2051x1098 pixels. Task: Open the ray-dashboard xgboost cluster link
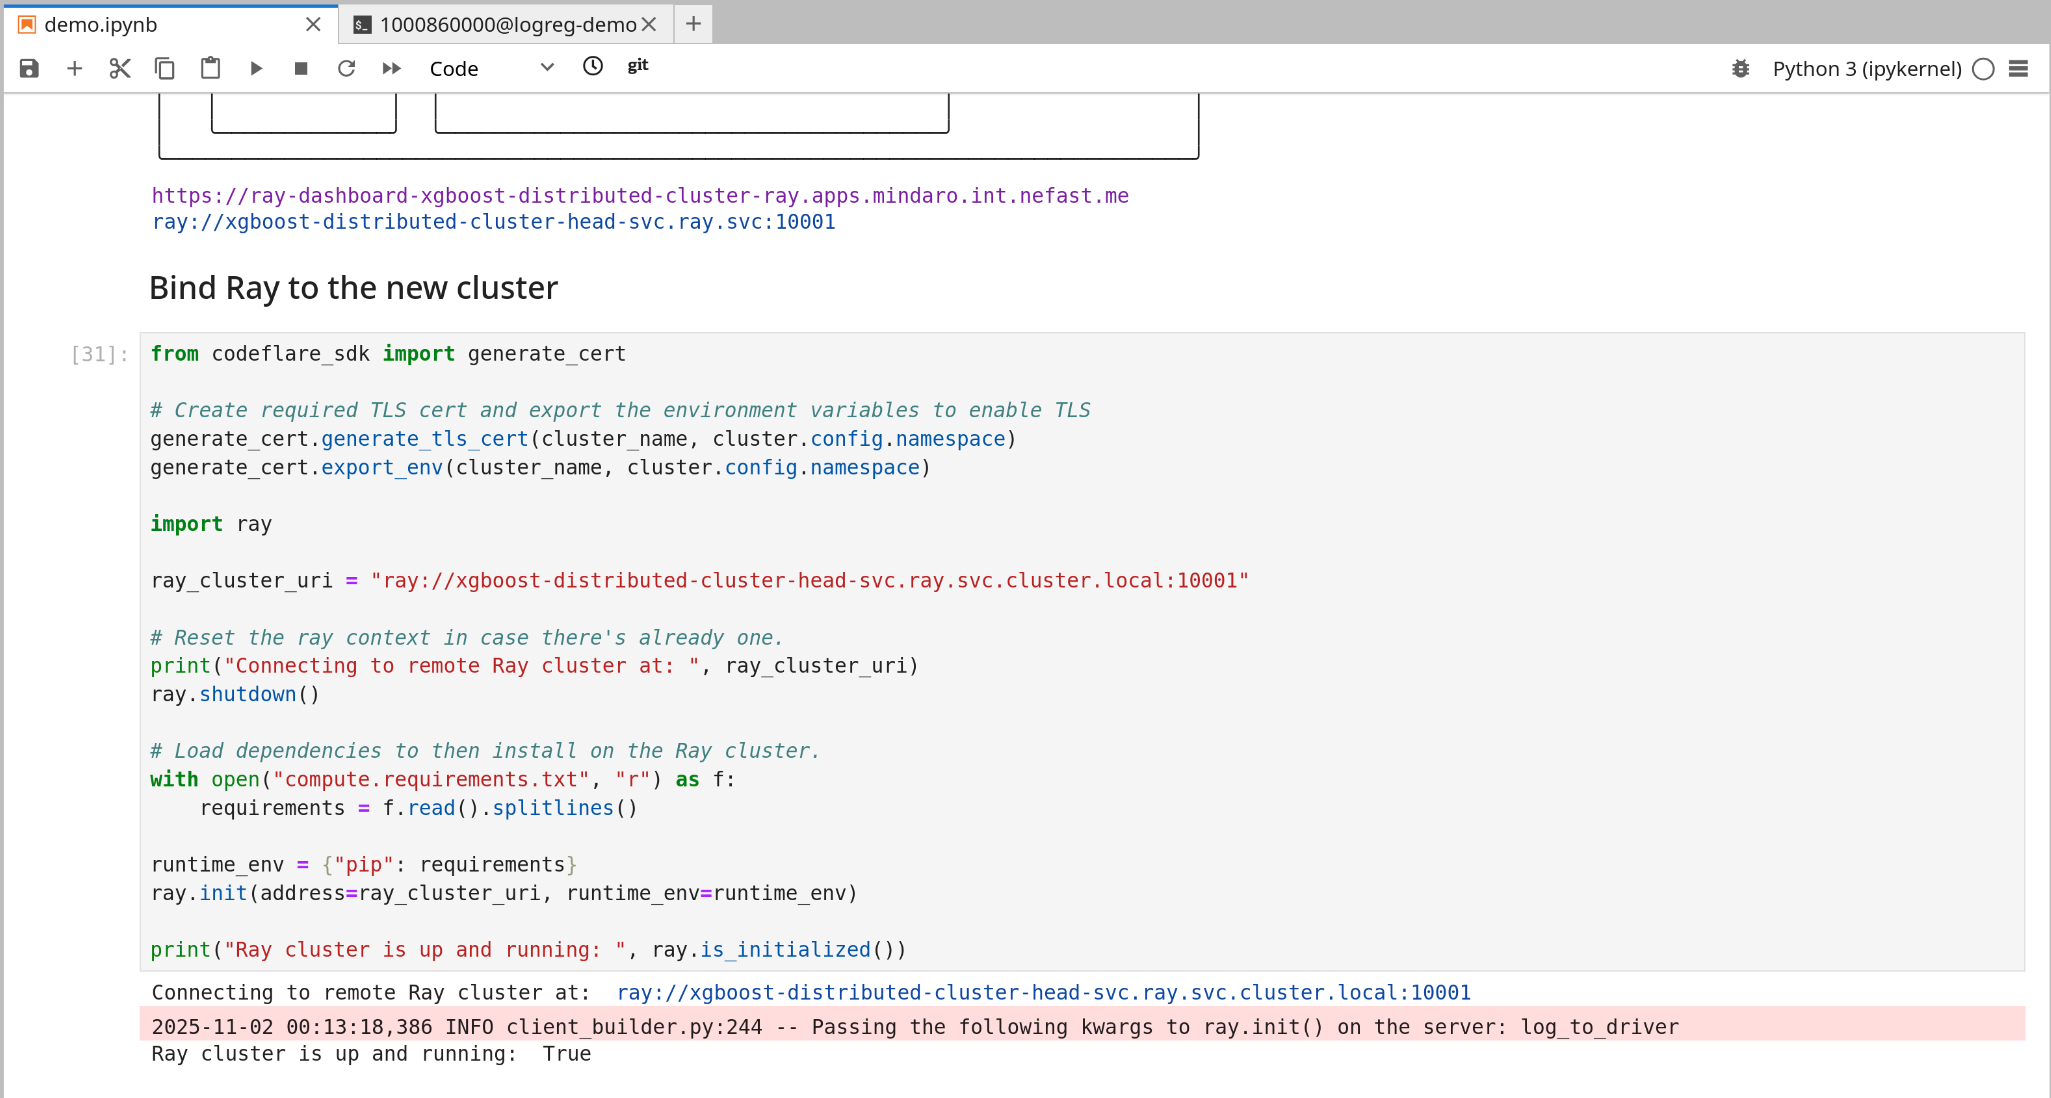640,195
